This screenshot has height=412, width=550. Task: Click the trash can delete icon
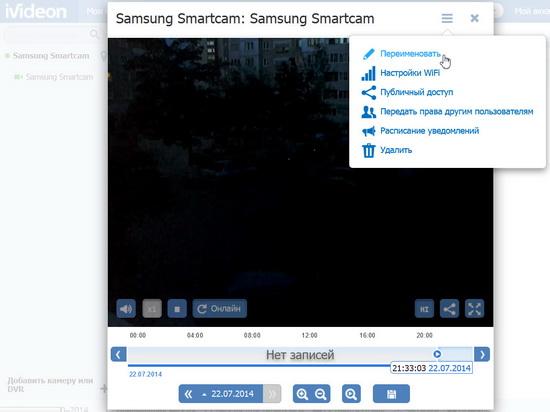click(369, 150)
